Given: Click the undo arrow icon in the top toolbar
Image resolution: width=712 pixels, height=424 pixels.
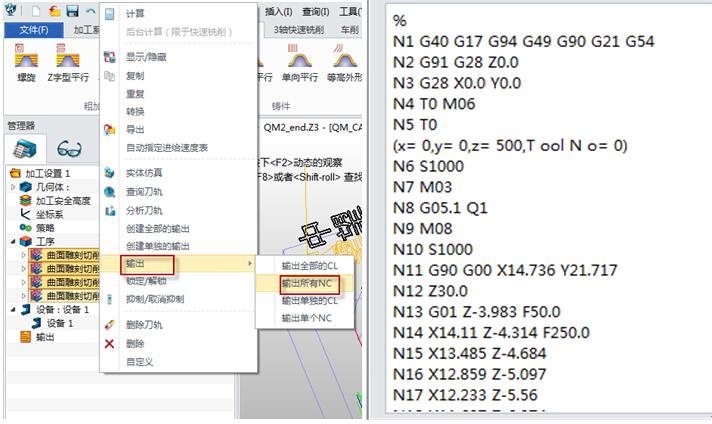Looking at the screenshot, I should click(90, 11).
